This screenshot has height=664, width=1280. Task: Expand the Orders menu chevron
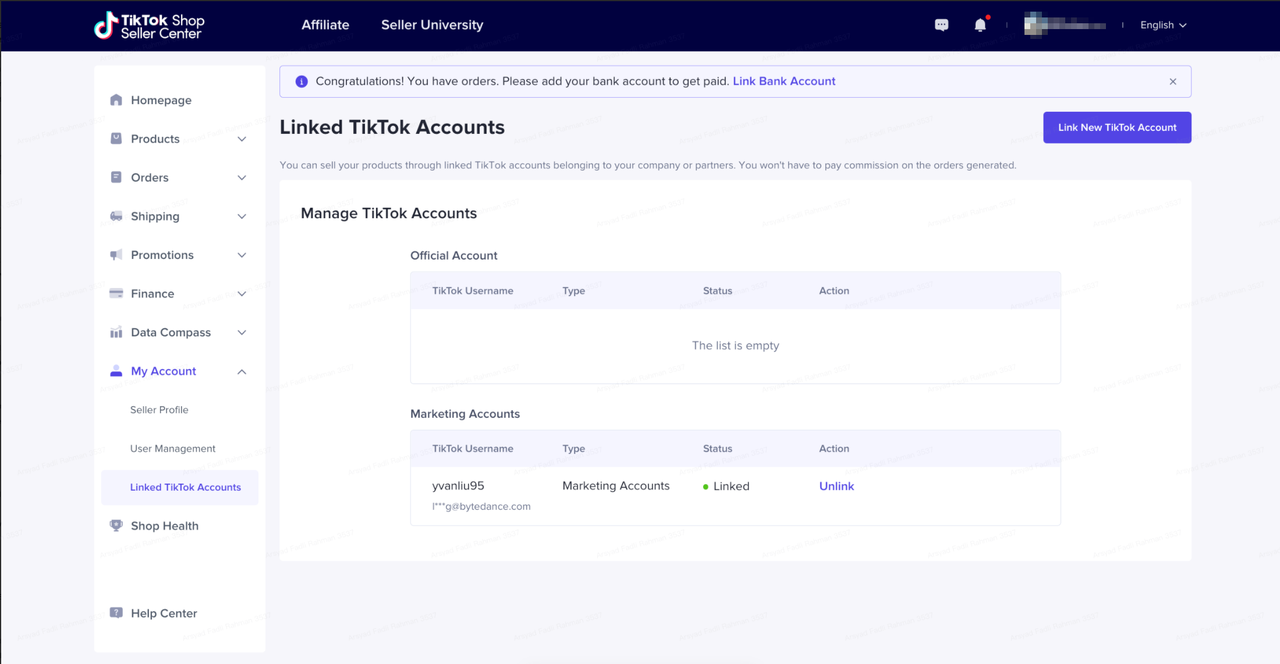pos(241,178)
